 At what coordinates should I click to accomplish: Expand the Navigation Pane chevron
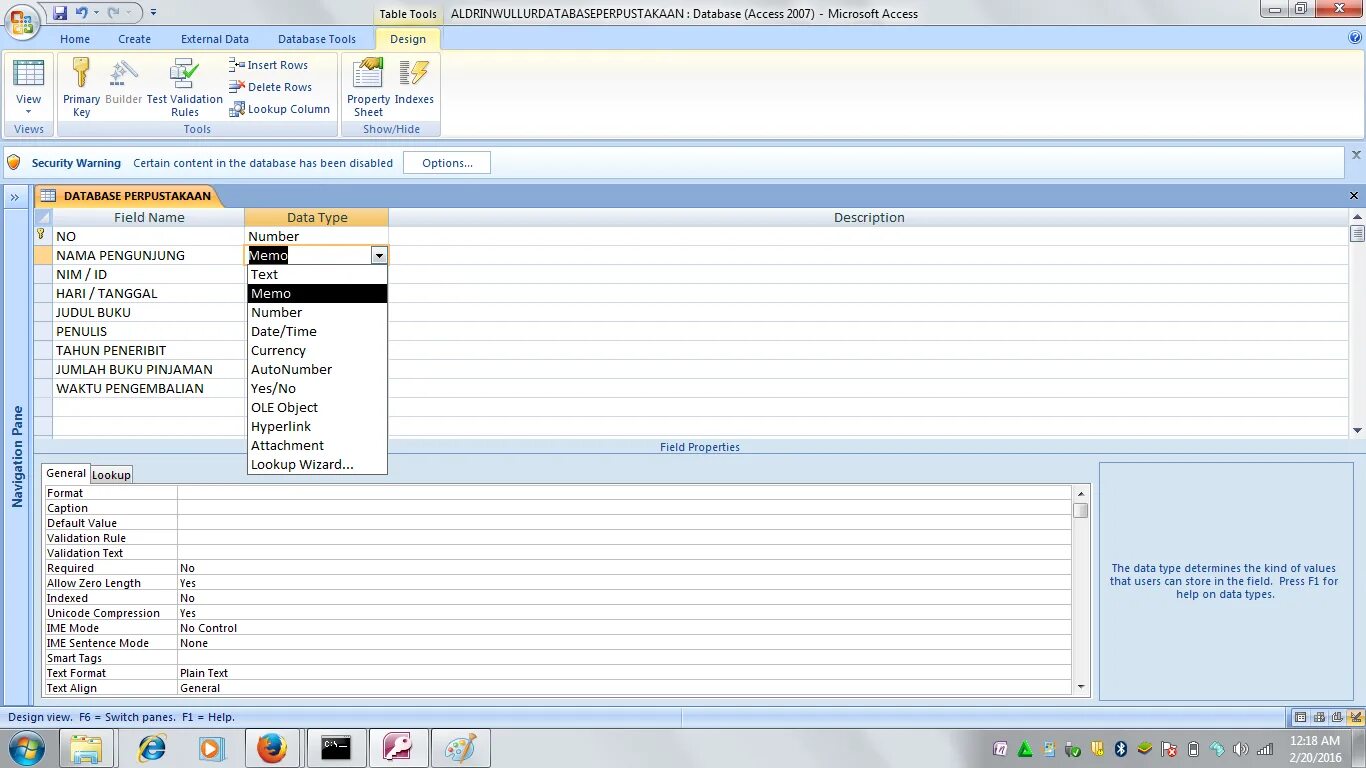pyautogui.click(x=15, y=197)
